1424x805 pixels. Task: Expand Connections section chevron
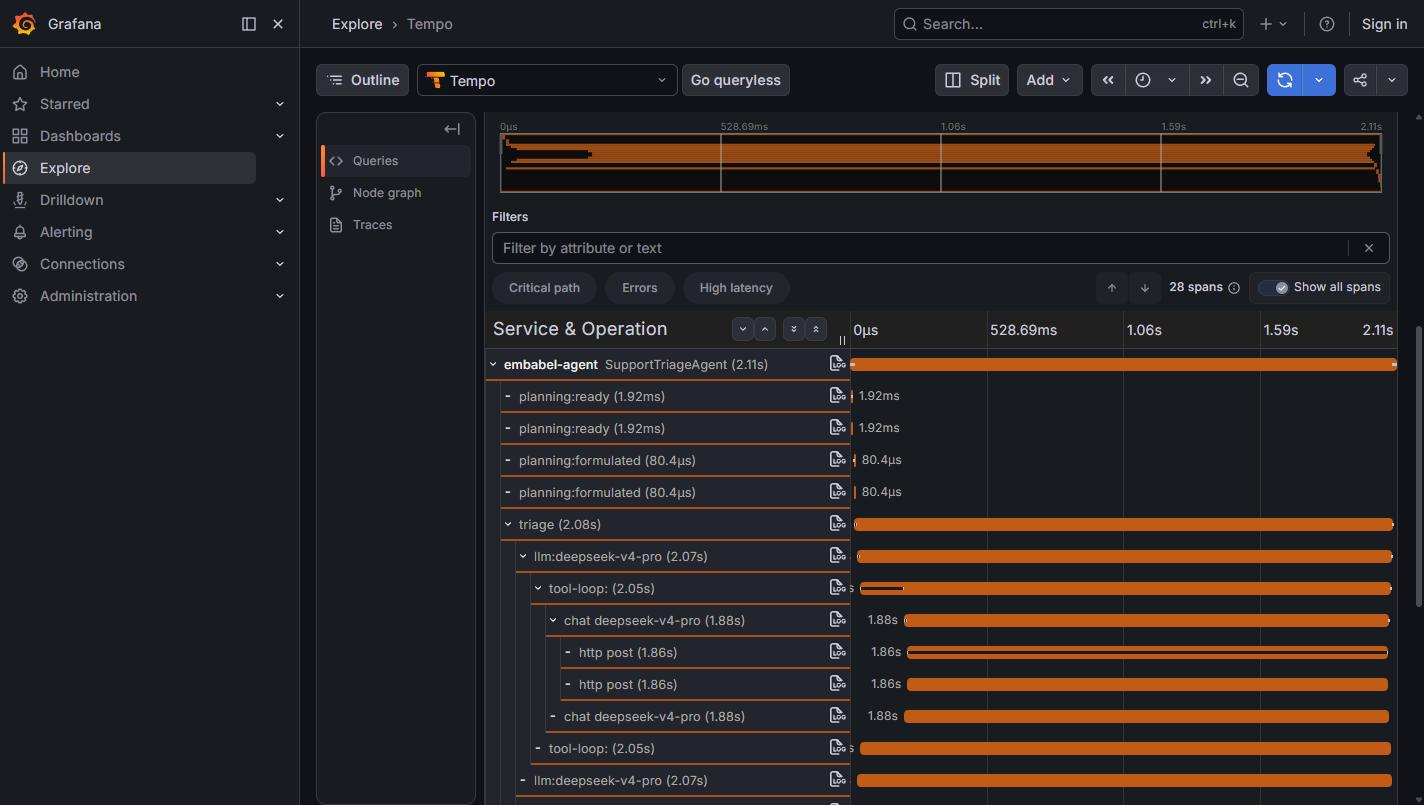pyautogui.click(x=280, y=264)
